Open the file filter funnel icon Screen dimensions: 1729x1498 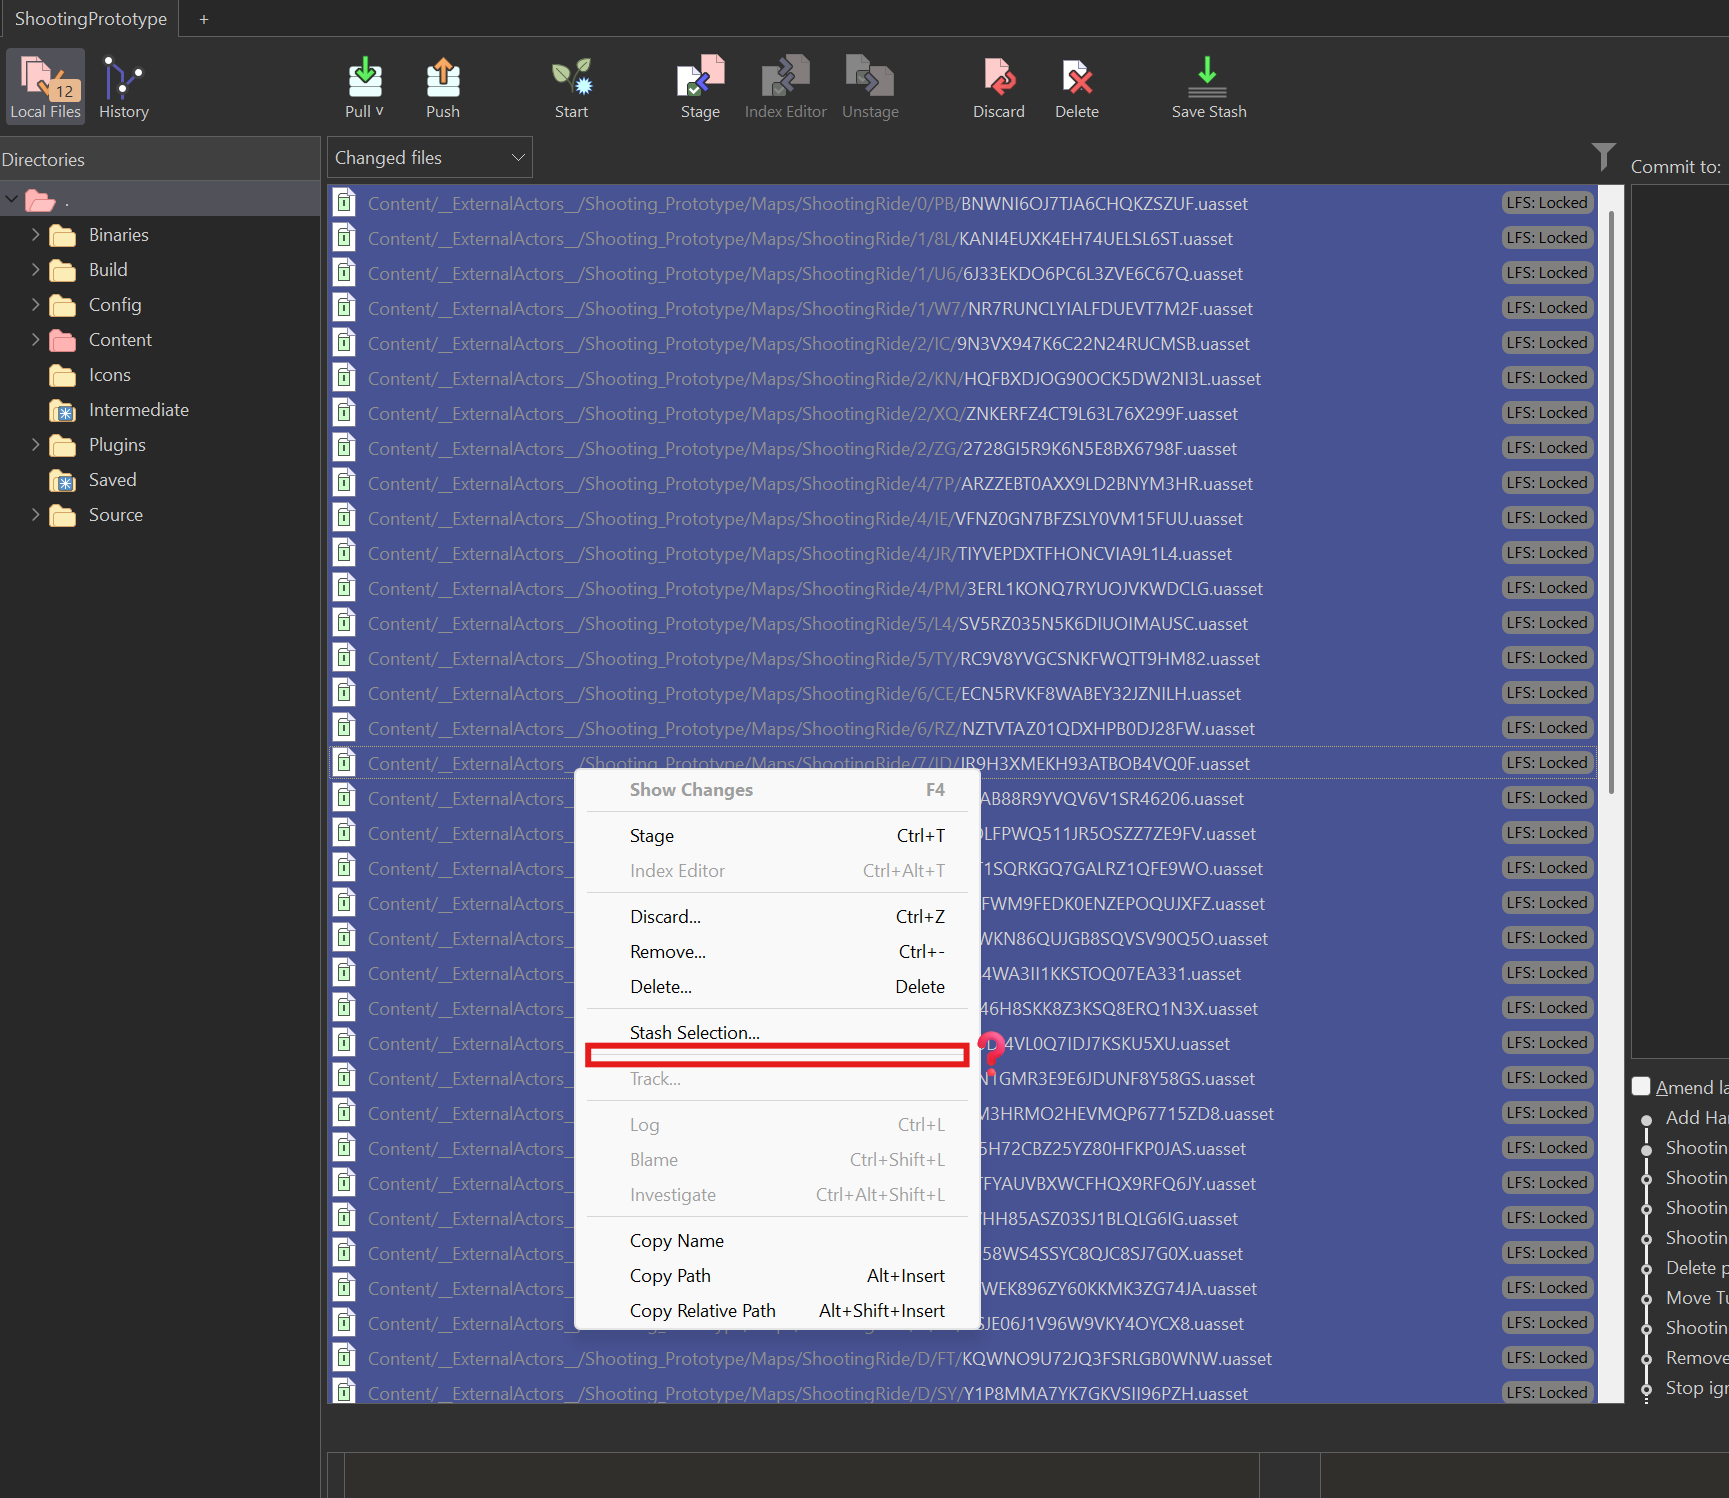[x=1603, y=157]
